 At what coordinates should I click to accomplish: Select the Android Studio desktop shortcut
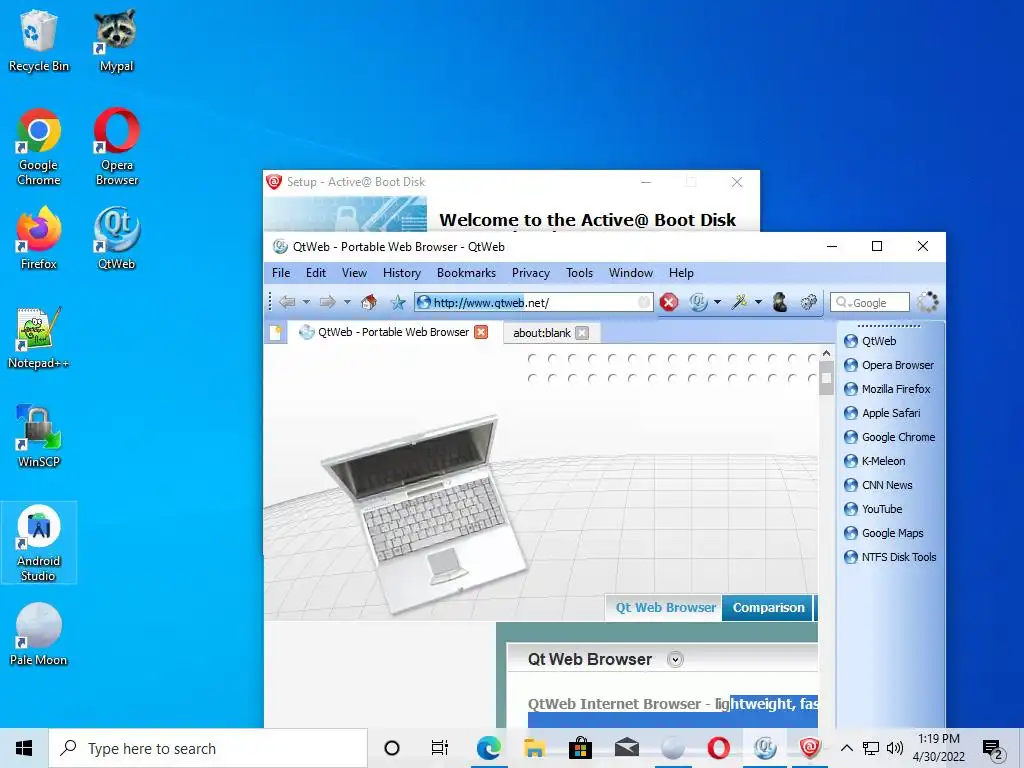[x=39, y=543]
